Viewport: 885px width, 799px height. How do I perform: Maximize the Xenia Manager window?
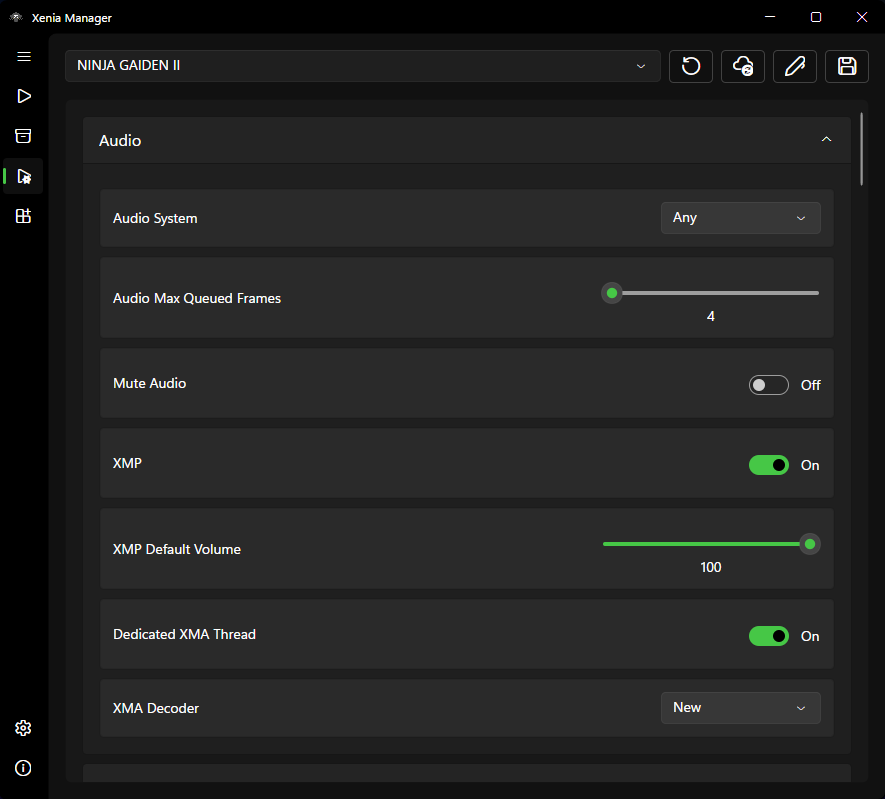[x=816, y=17]
